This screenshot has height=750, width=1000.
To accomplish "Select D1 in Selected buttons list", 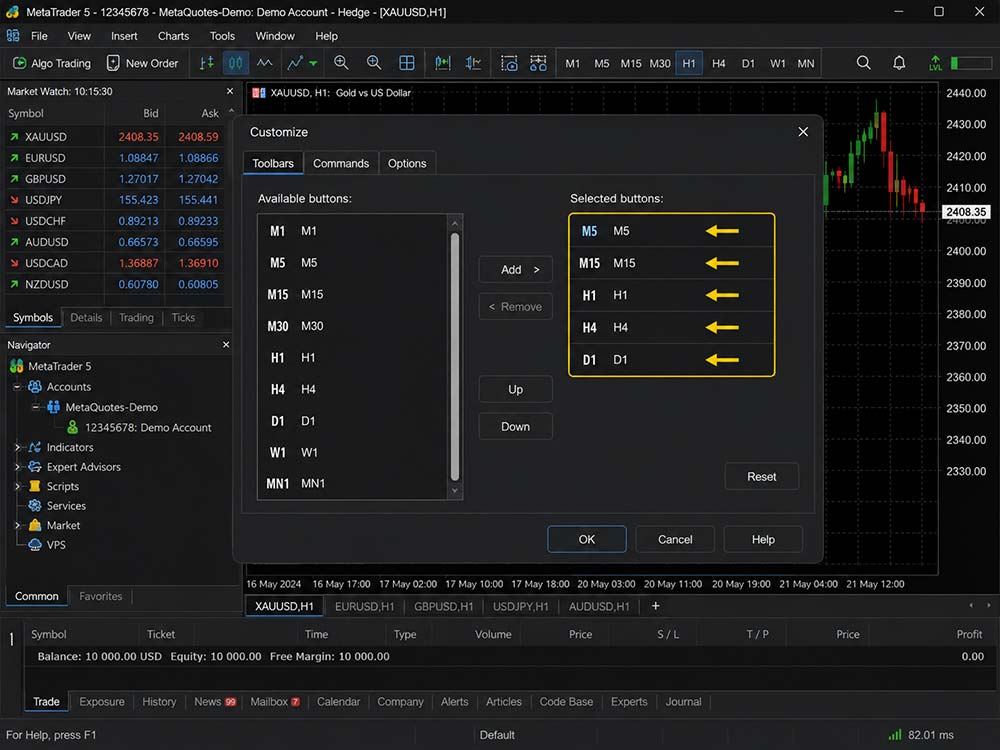I will coord(672,360).
